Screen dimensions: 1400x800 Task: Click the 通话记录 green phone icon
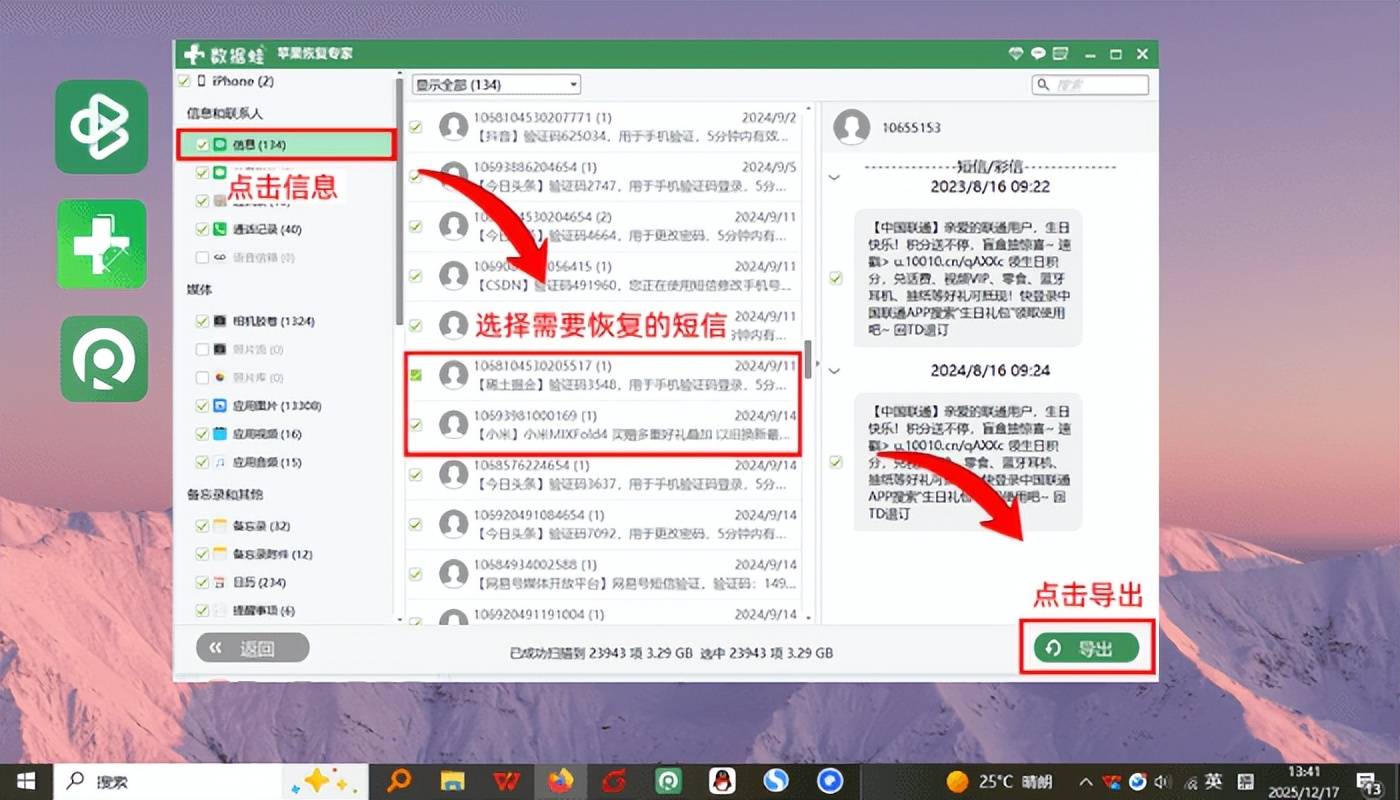(x=220, y=229)
